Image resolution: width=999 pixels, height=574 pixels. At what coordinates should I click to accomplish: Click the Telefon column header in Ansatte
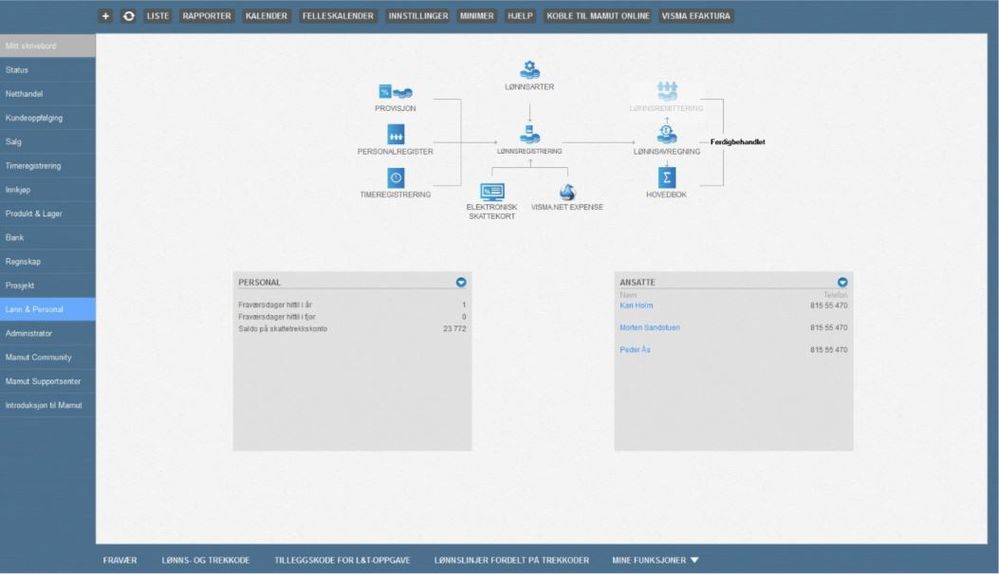pyautogui.click(x=835, y=295)
